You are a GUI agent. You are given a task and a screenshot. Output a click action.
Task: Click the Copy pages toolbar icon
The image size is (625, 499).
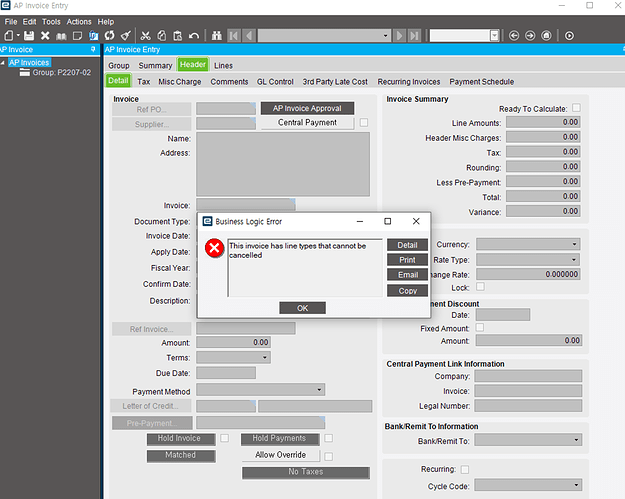pyautogui.click(x=161, y=35)
